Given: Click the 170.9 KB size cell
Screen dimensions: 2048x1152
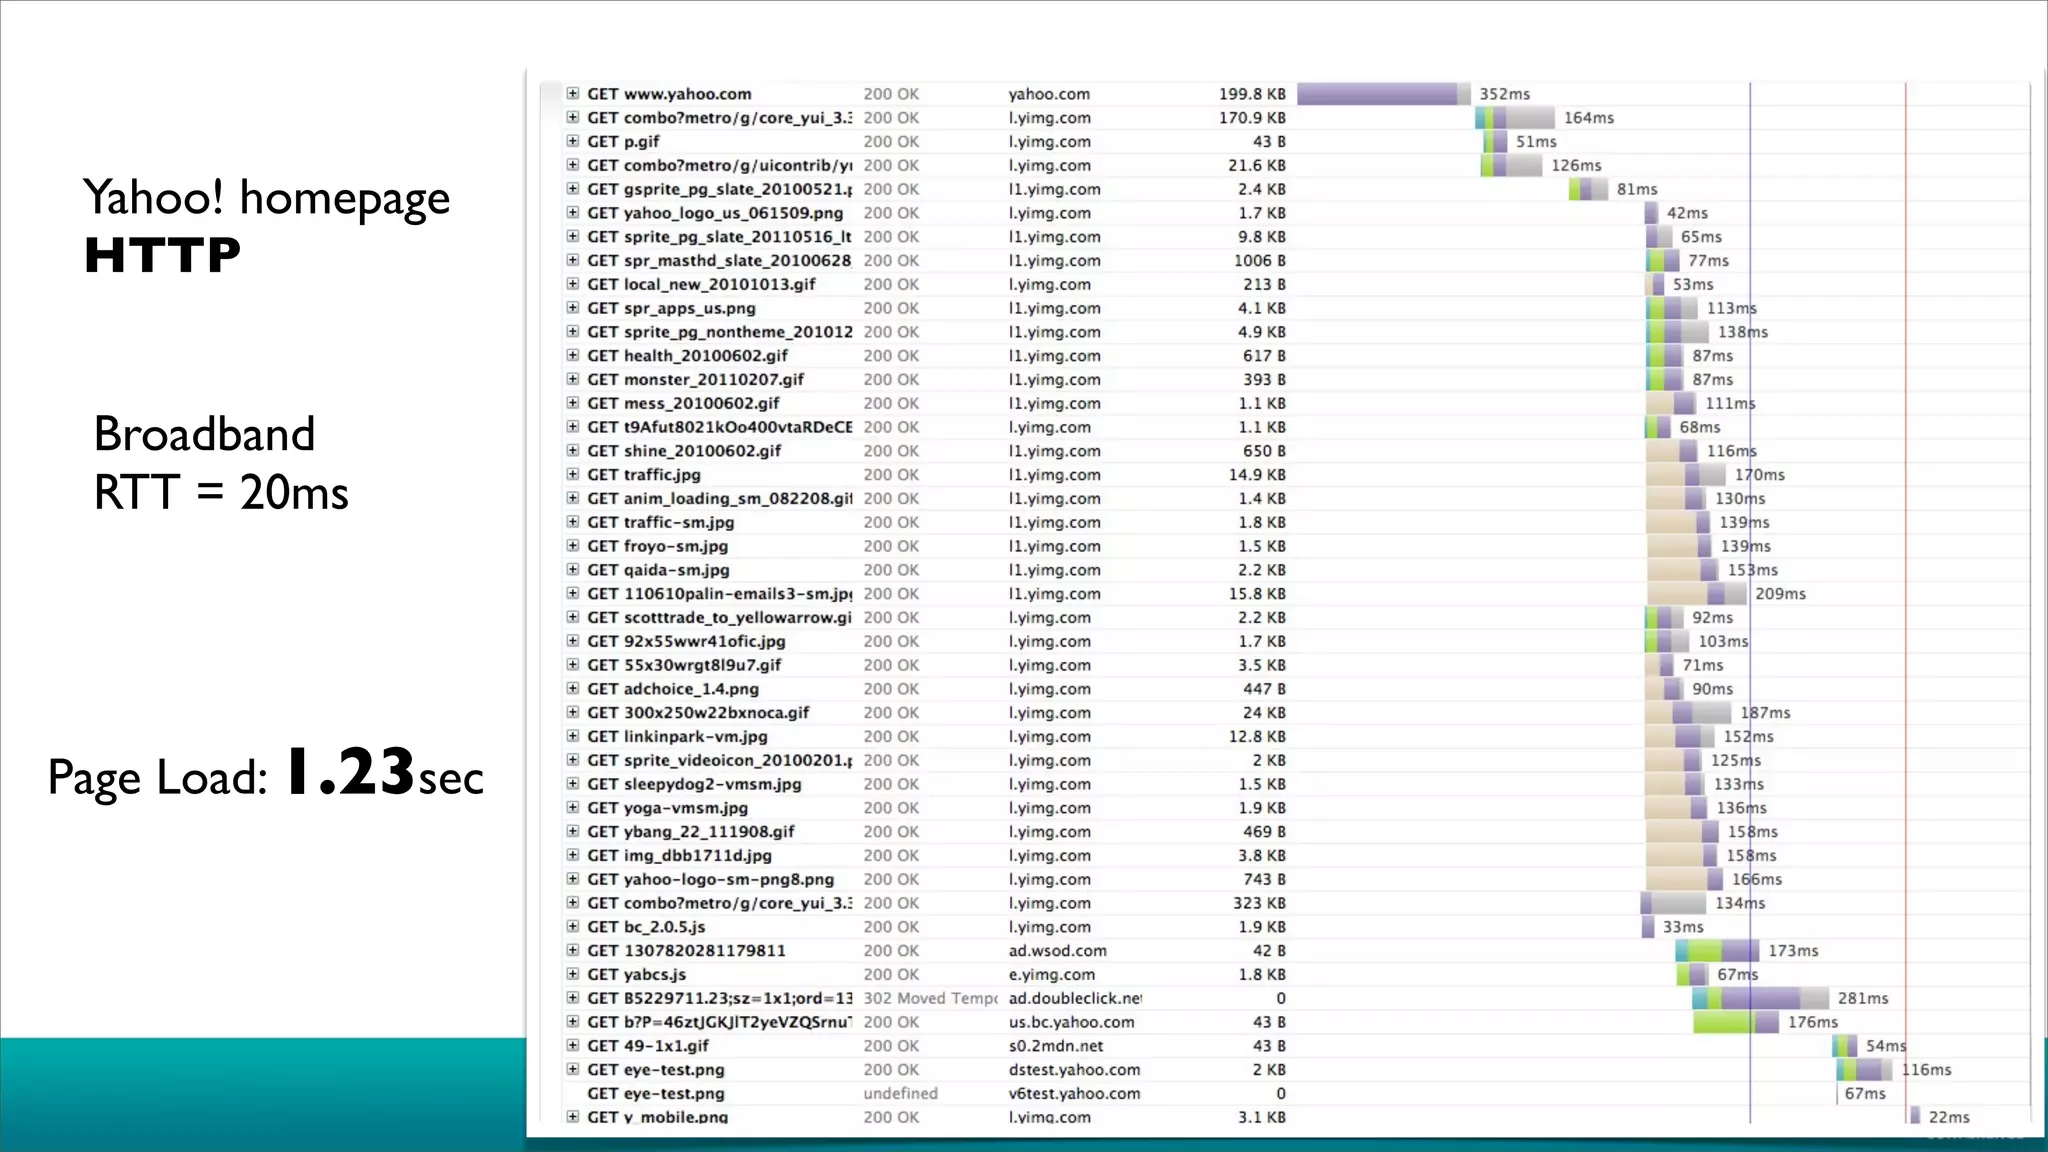Looking at the screenshot, I should click(x=1252, y=118).
